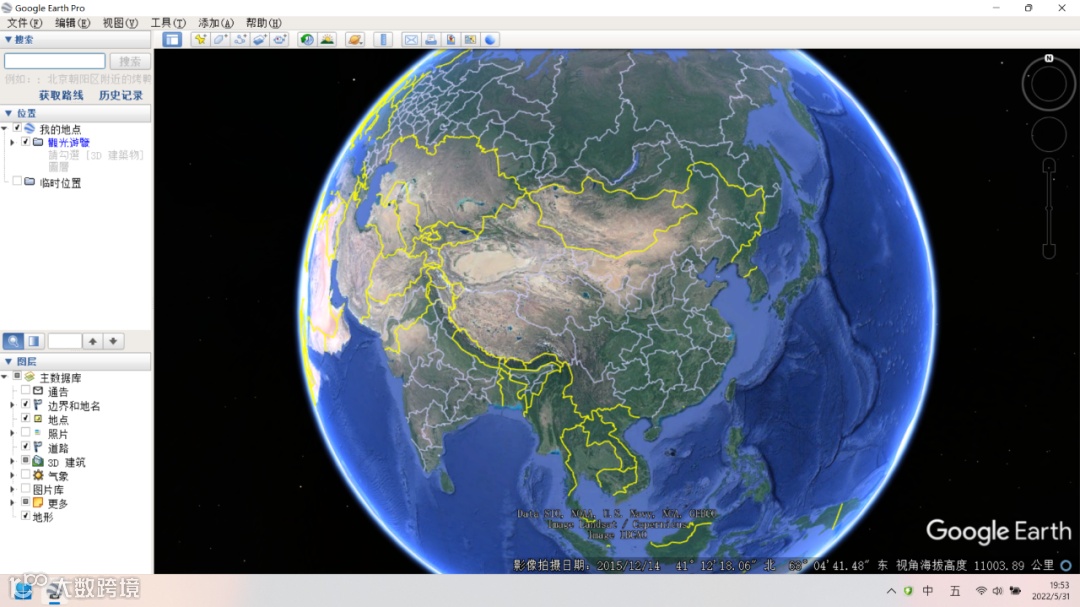1080x607 pixels.
Task: Open the Email view toolbar icon
Action: point(411,40)
